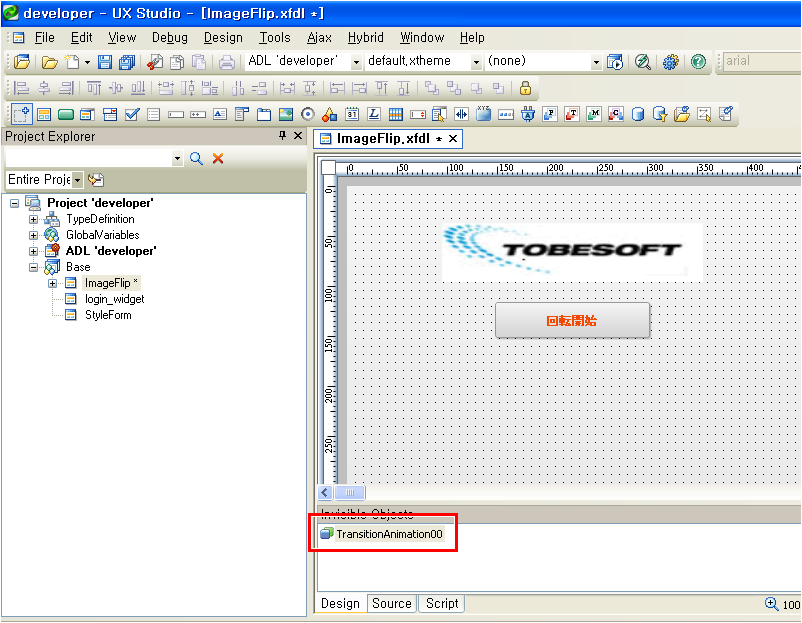This screenshot has width=802, height=623.
Task: Expand the TypeDefinition tree node
Action: [33, 219]
